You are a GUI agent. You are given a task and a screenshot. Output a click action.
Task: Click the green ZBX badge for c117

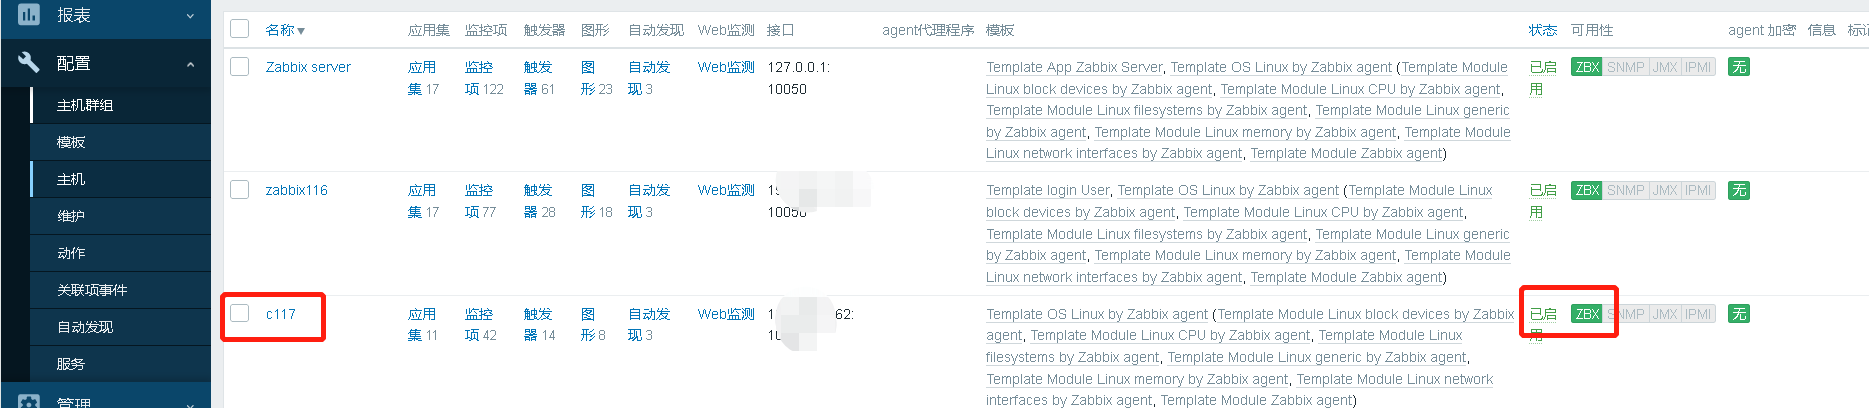[1587, 314]
